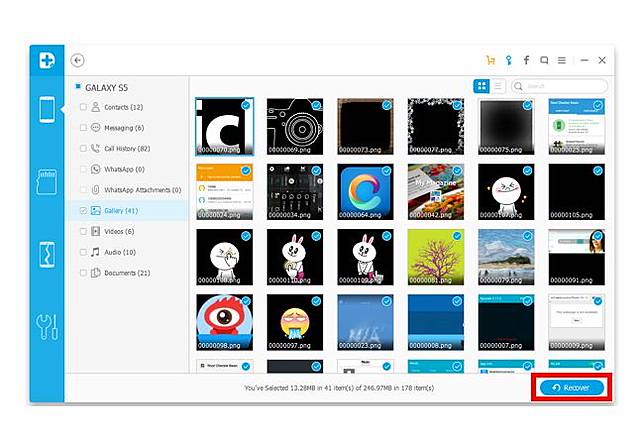Screen dimensions: 644x446
Task: Toggle the GALAXY S5 device checkbox
Action: click(78, 87)
